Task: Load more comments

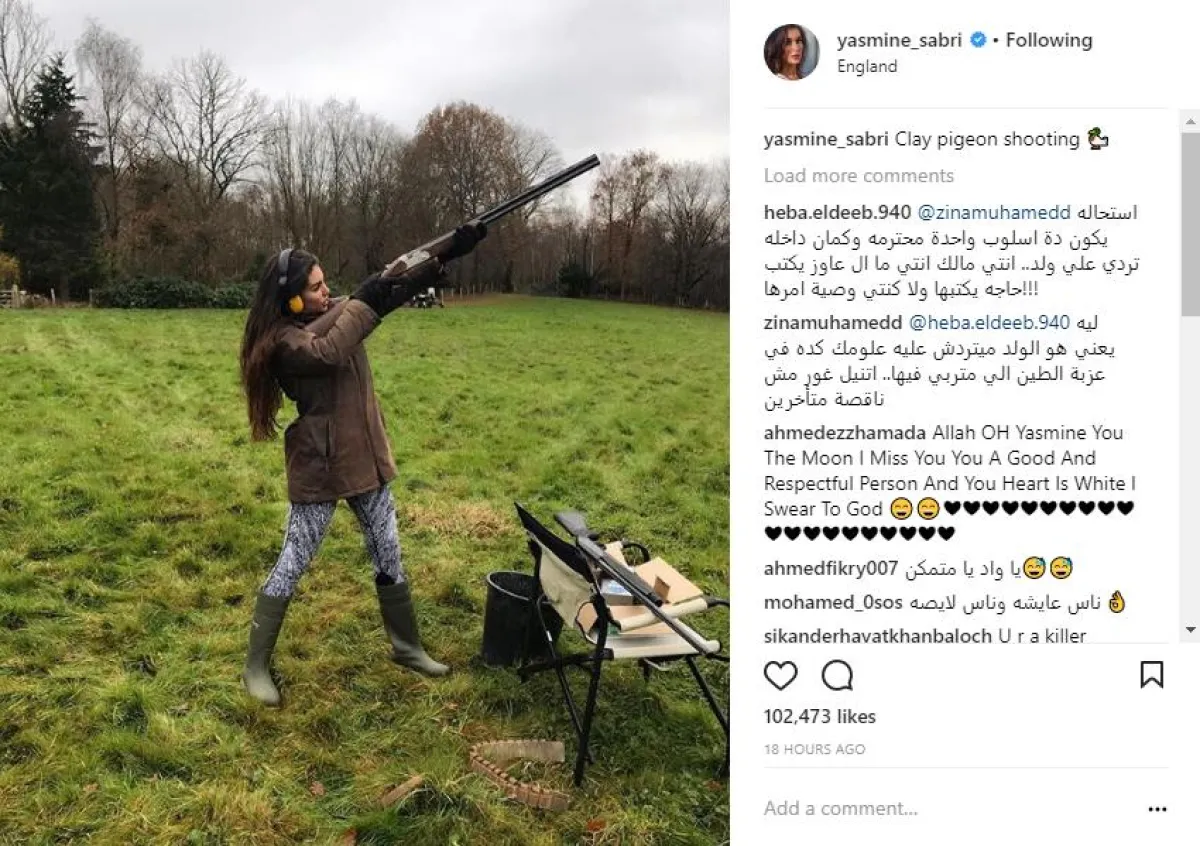Action: pos(859,176)
